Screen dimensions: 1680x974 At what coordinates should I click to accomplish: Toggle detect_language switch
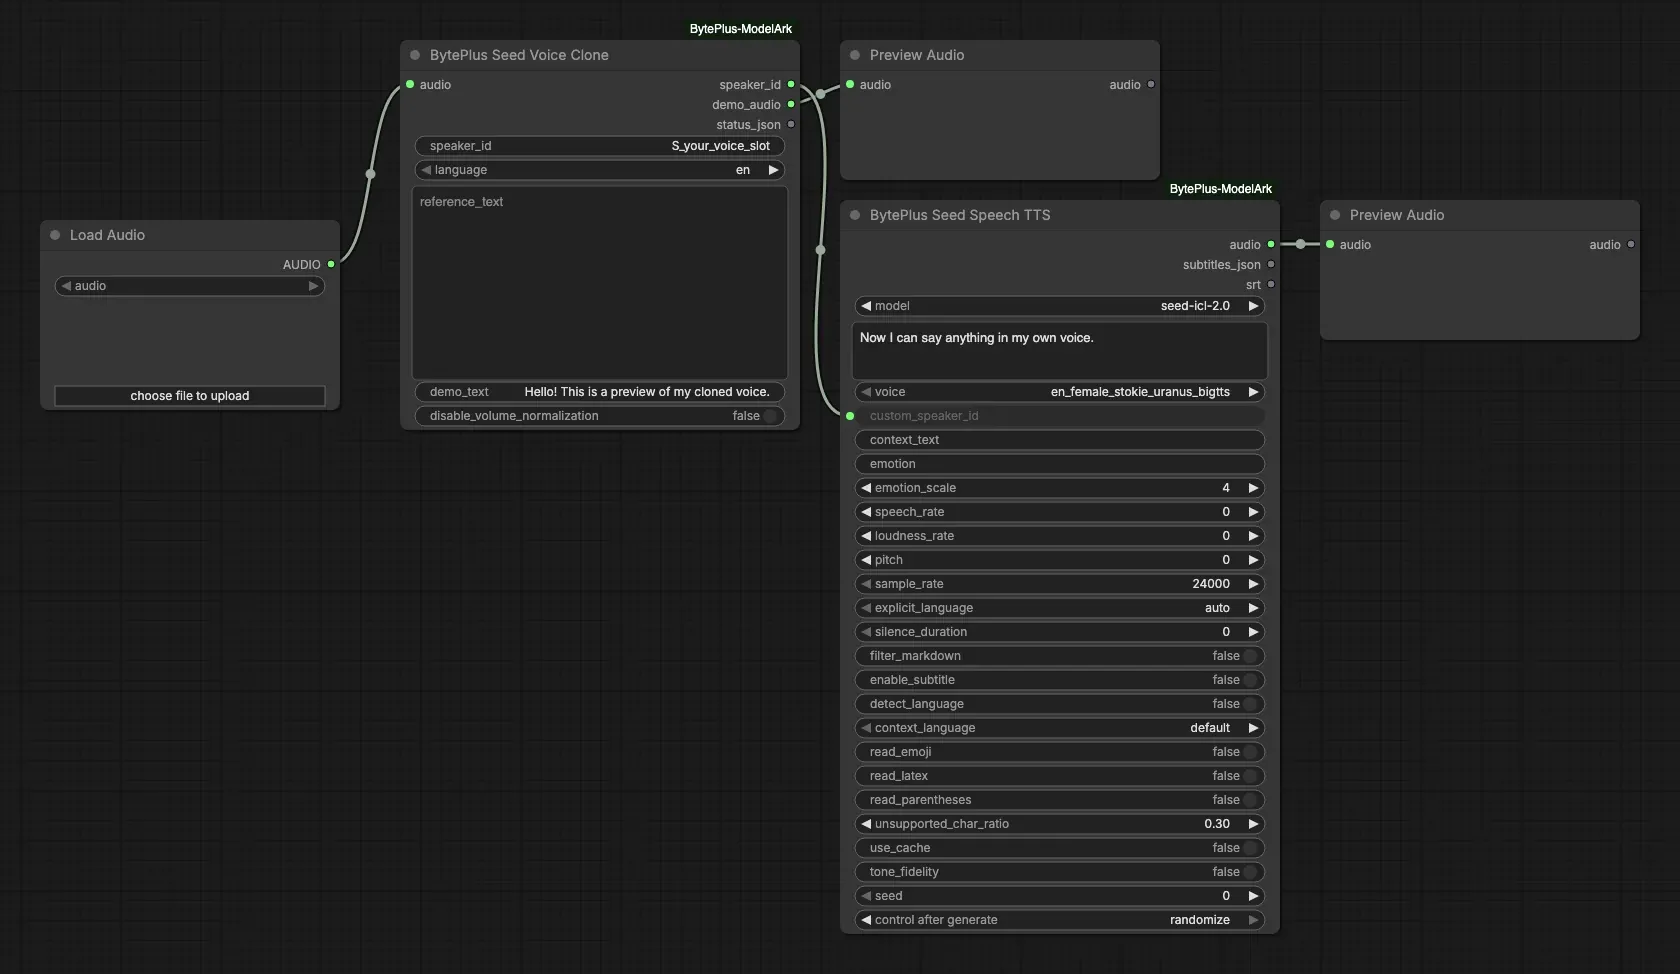click(1251, 704)
